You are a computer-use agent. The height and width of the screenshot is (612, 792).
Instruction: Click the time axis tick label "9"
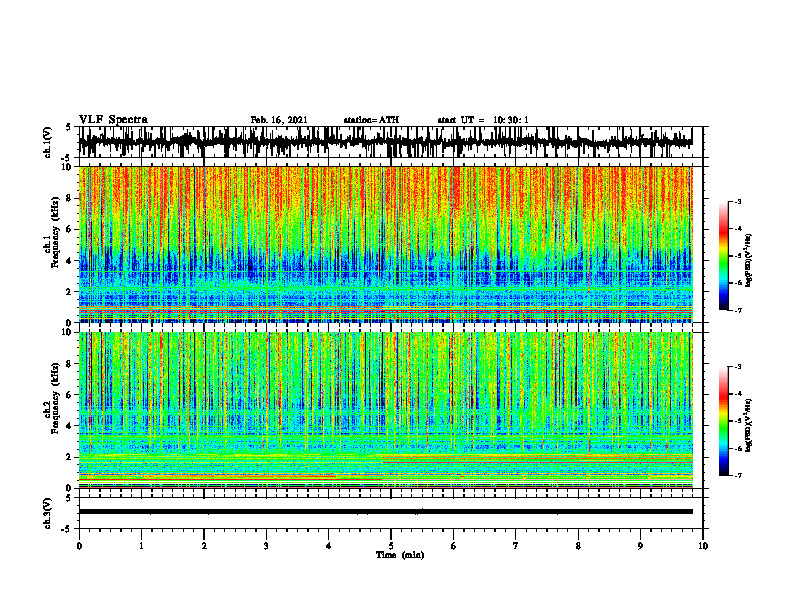point(640,546)
